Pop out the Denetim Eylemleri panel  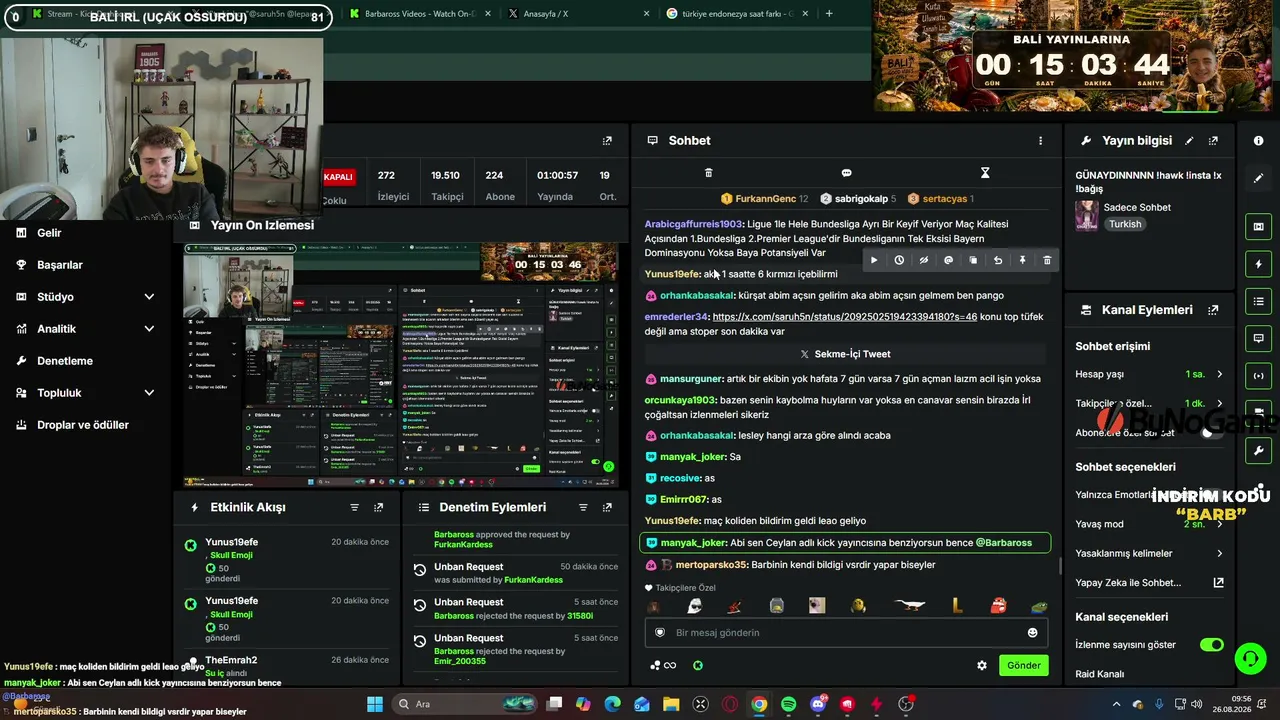point(607,508)
